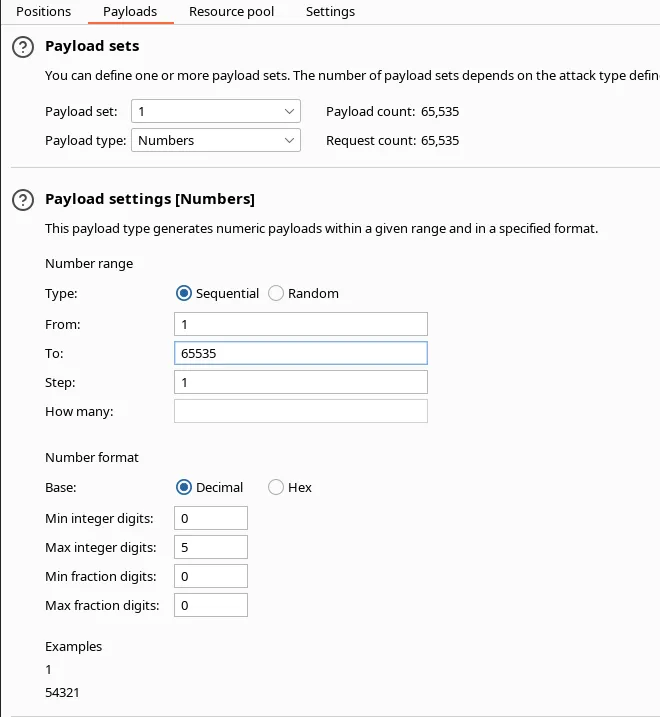Screen dimensions: 660x717
Task: Click the From number field
Action: tap(300, 324)
